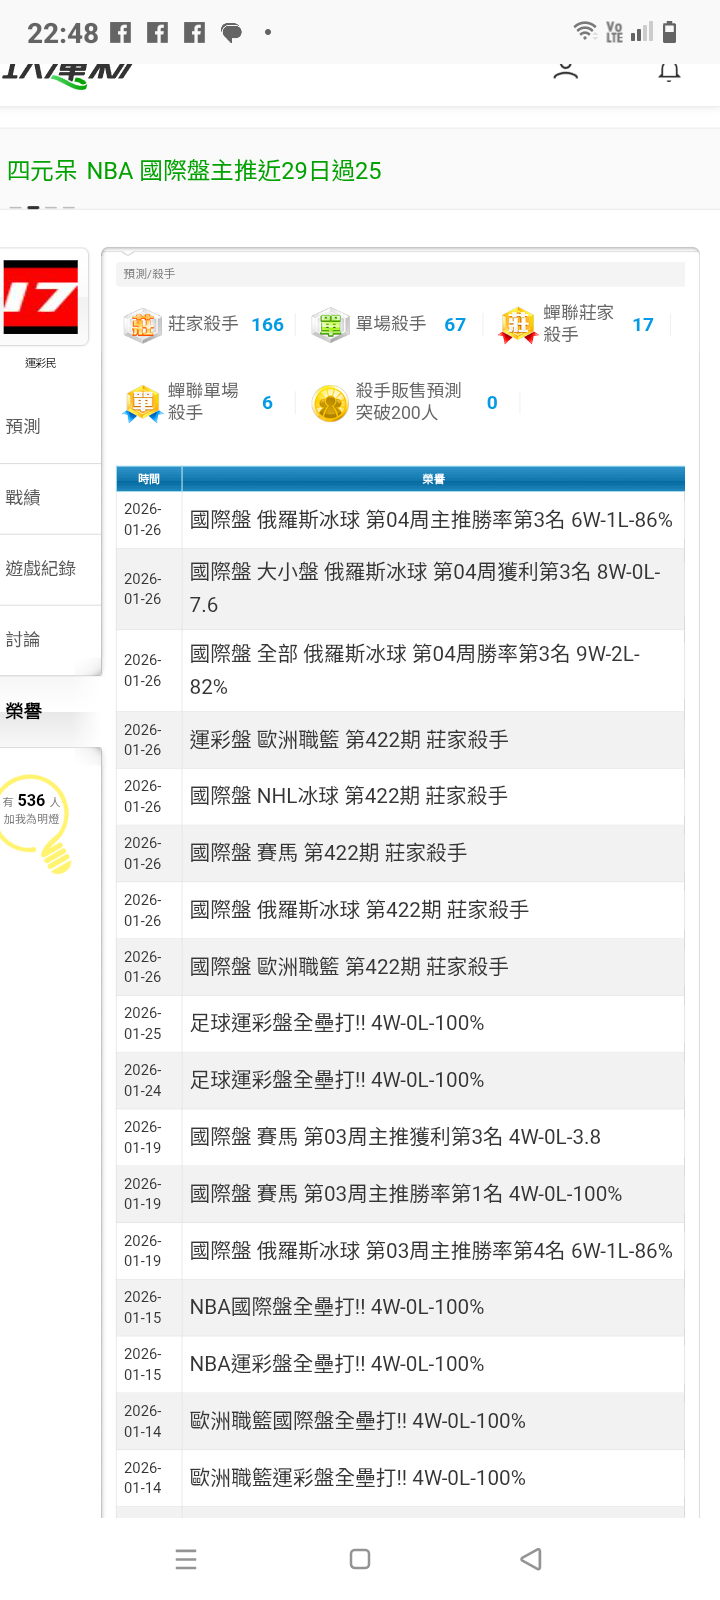Select the 榮譽 sidebar tab
The height and width of the screenshot is (1600, 720).
coord(50,711)
